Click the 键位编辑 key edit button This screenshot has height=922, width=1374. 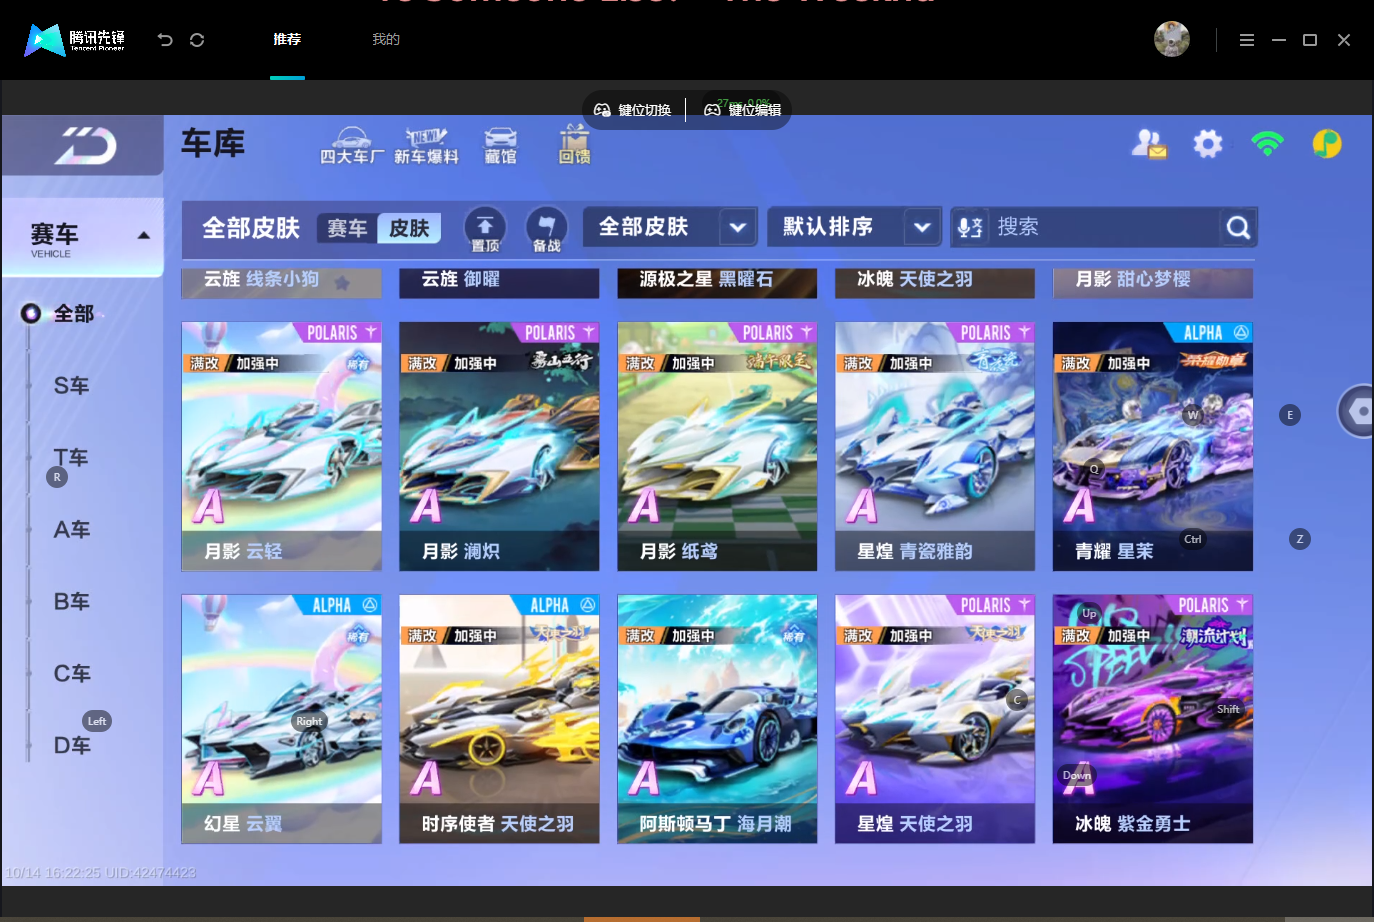point(743,110)
